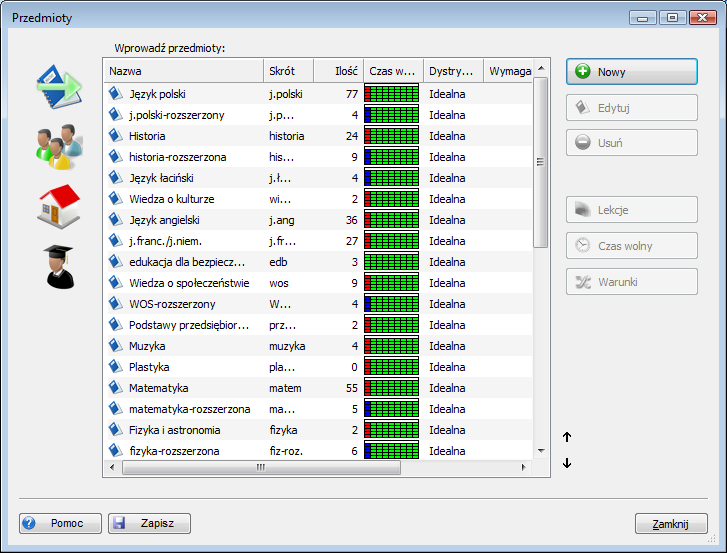Click the move up arrow icon
727x553 pixels.
(x=567, y=437)
